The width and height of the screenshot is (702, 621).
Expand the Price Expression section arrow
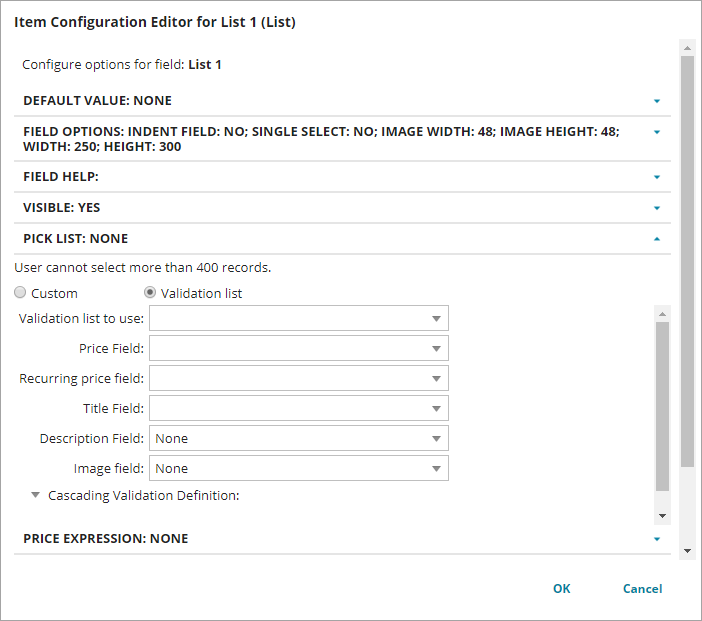click(x=657, y=539)
